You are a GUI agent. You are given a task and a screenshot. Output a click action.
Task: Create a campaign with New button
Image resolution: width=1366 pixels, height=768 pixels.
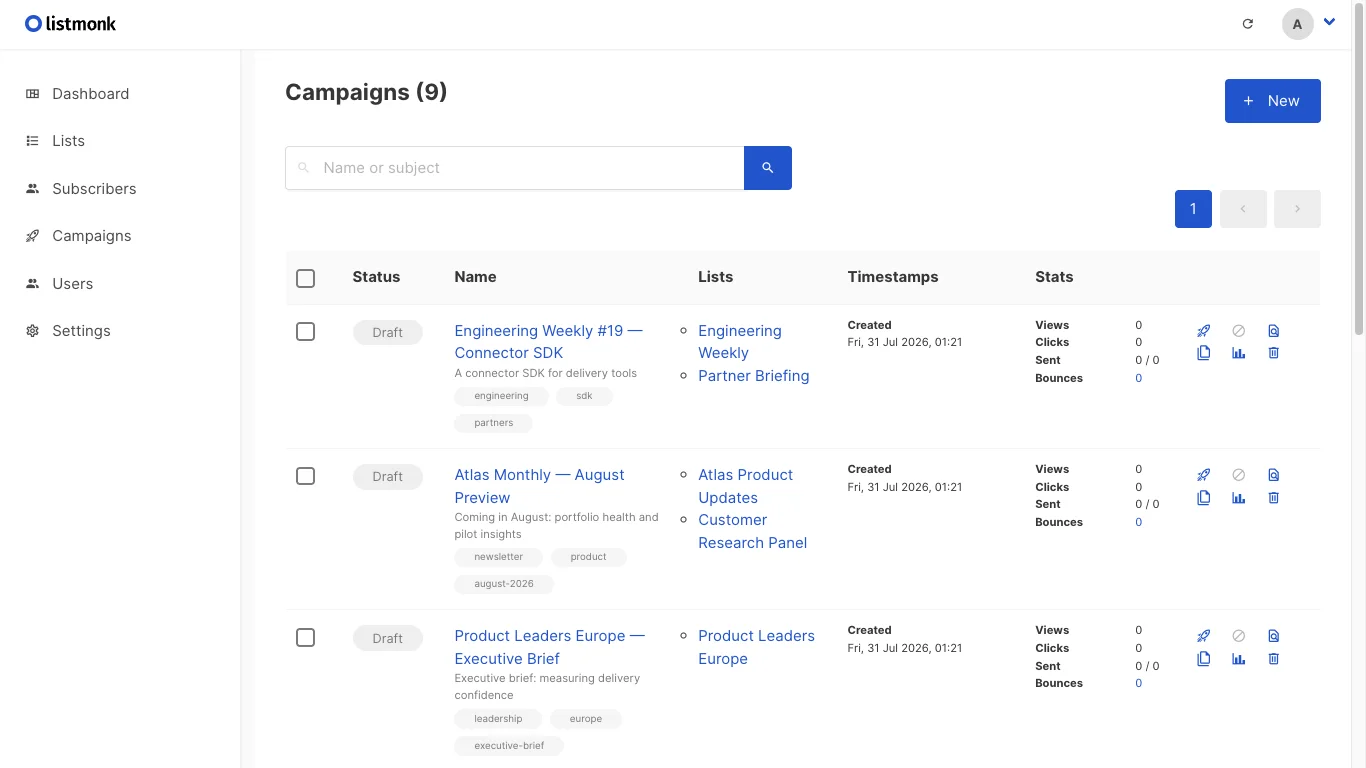[1273, 101]
